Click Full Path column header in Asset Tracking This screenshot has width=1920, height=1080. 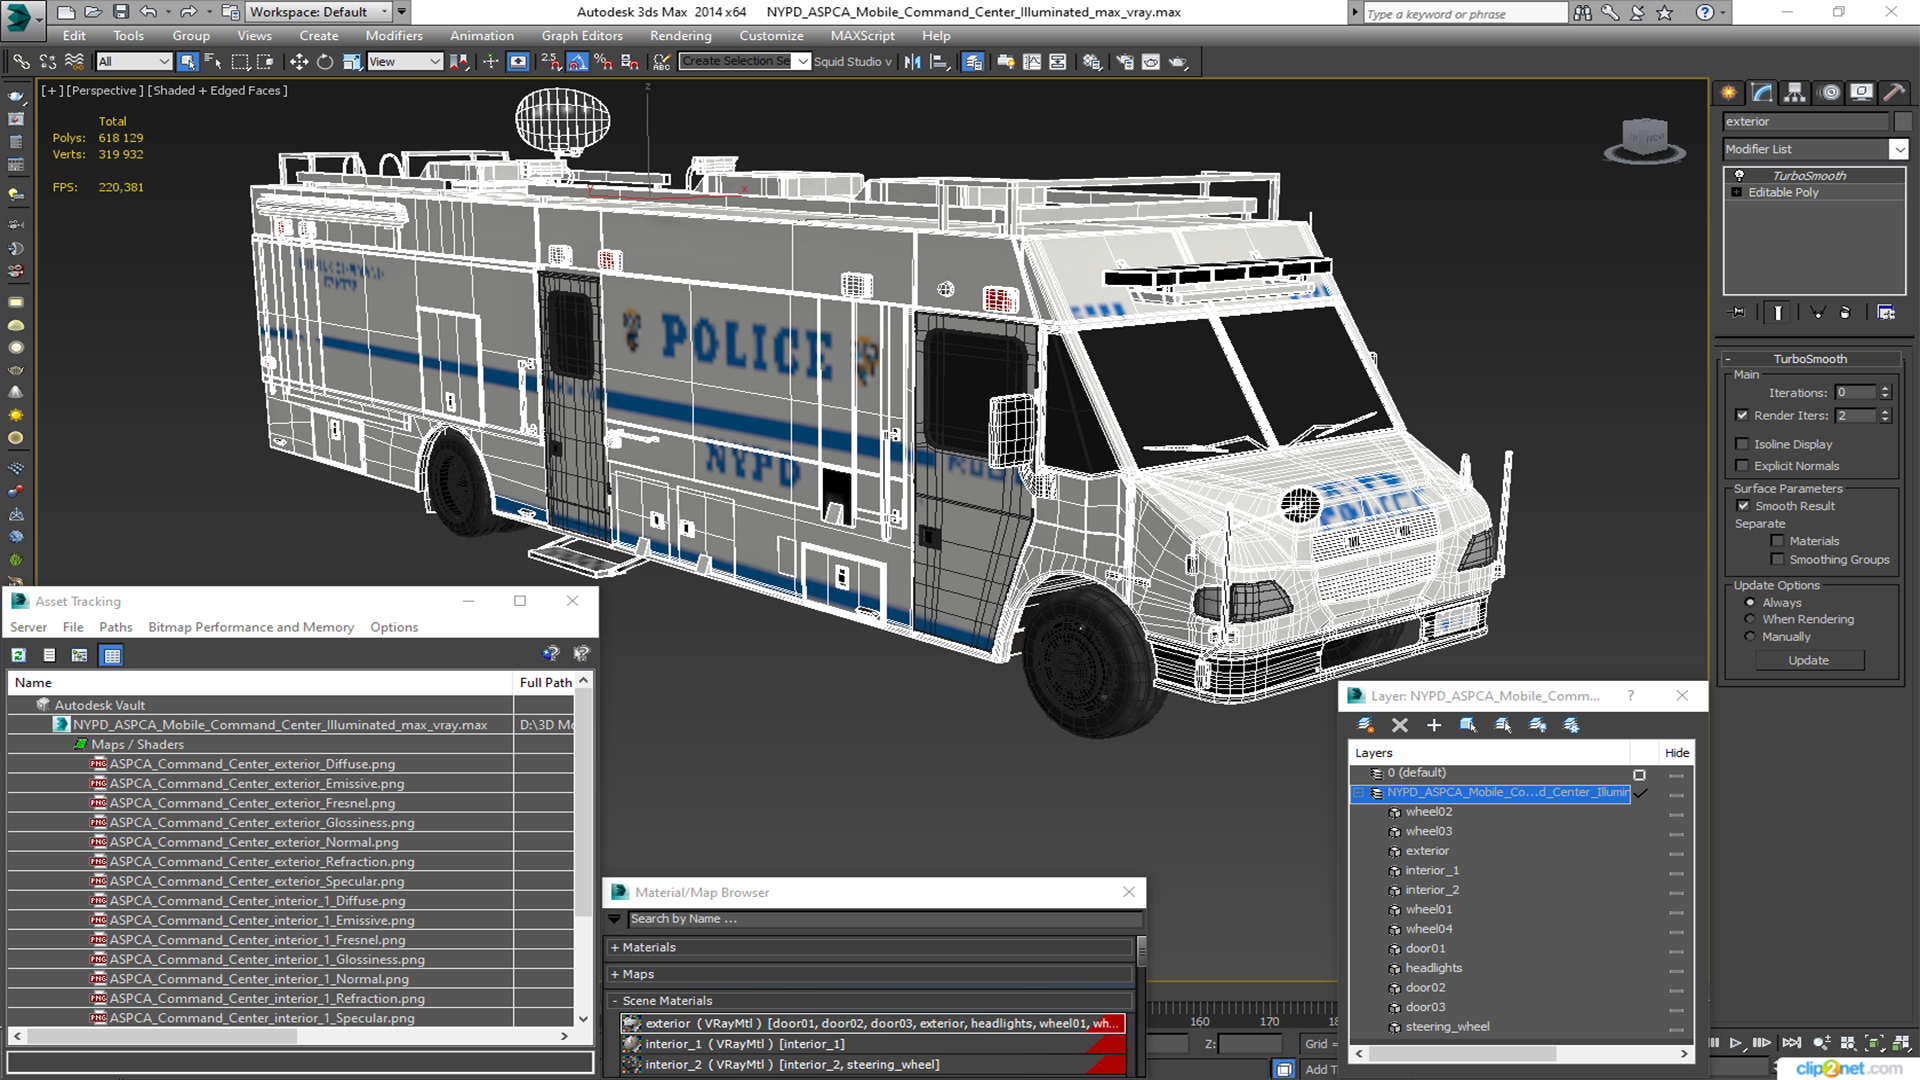click(545, 682)
